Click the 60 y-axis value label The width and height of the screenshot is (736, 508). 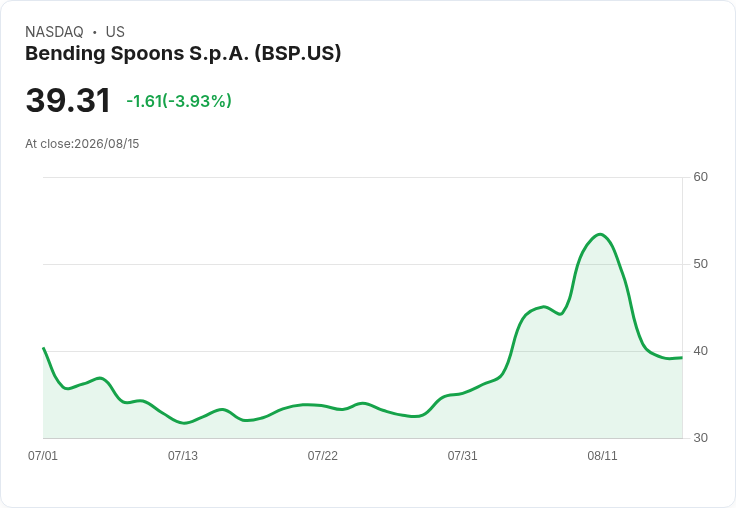click(x=700, y=177)
